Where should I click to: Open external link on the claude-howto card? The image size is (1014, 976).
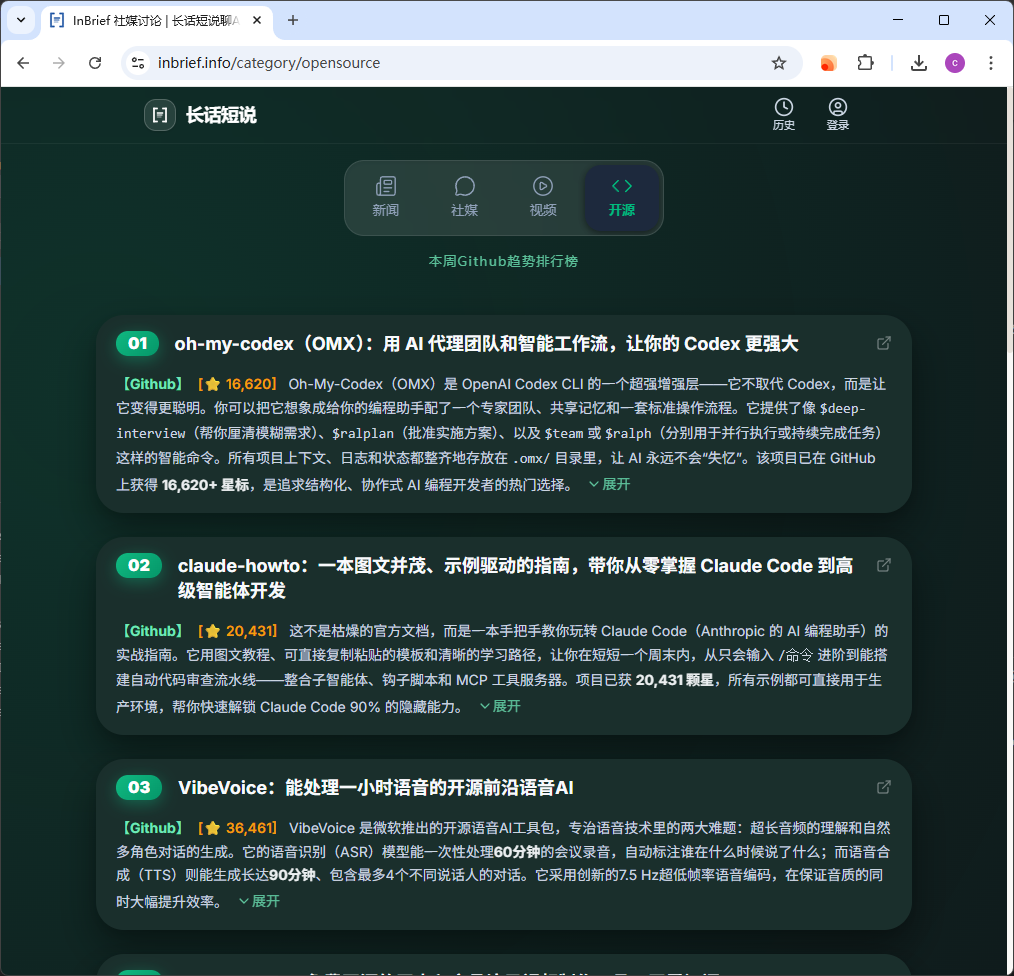pos(883,564)
